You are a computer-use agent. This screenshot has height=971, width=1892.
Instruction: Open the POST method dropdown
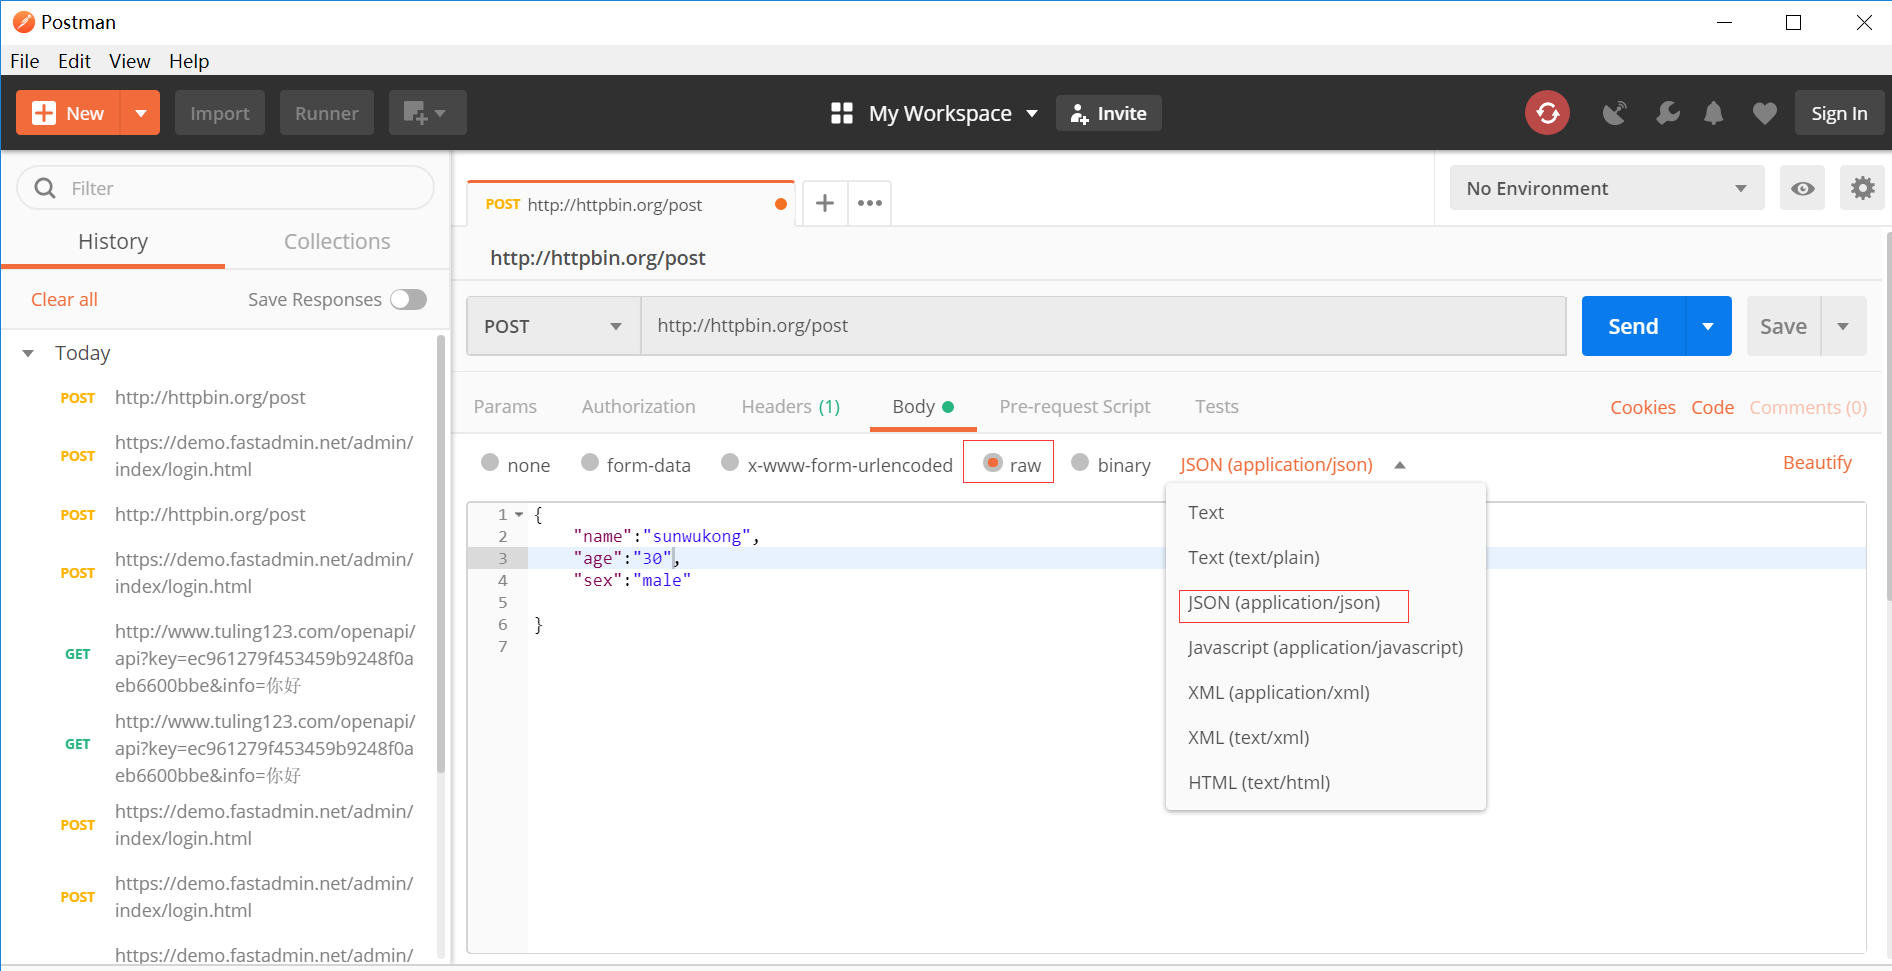click(x=553, y=326)
